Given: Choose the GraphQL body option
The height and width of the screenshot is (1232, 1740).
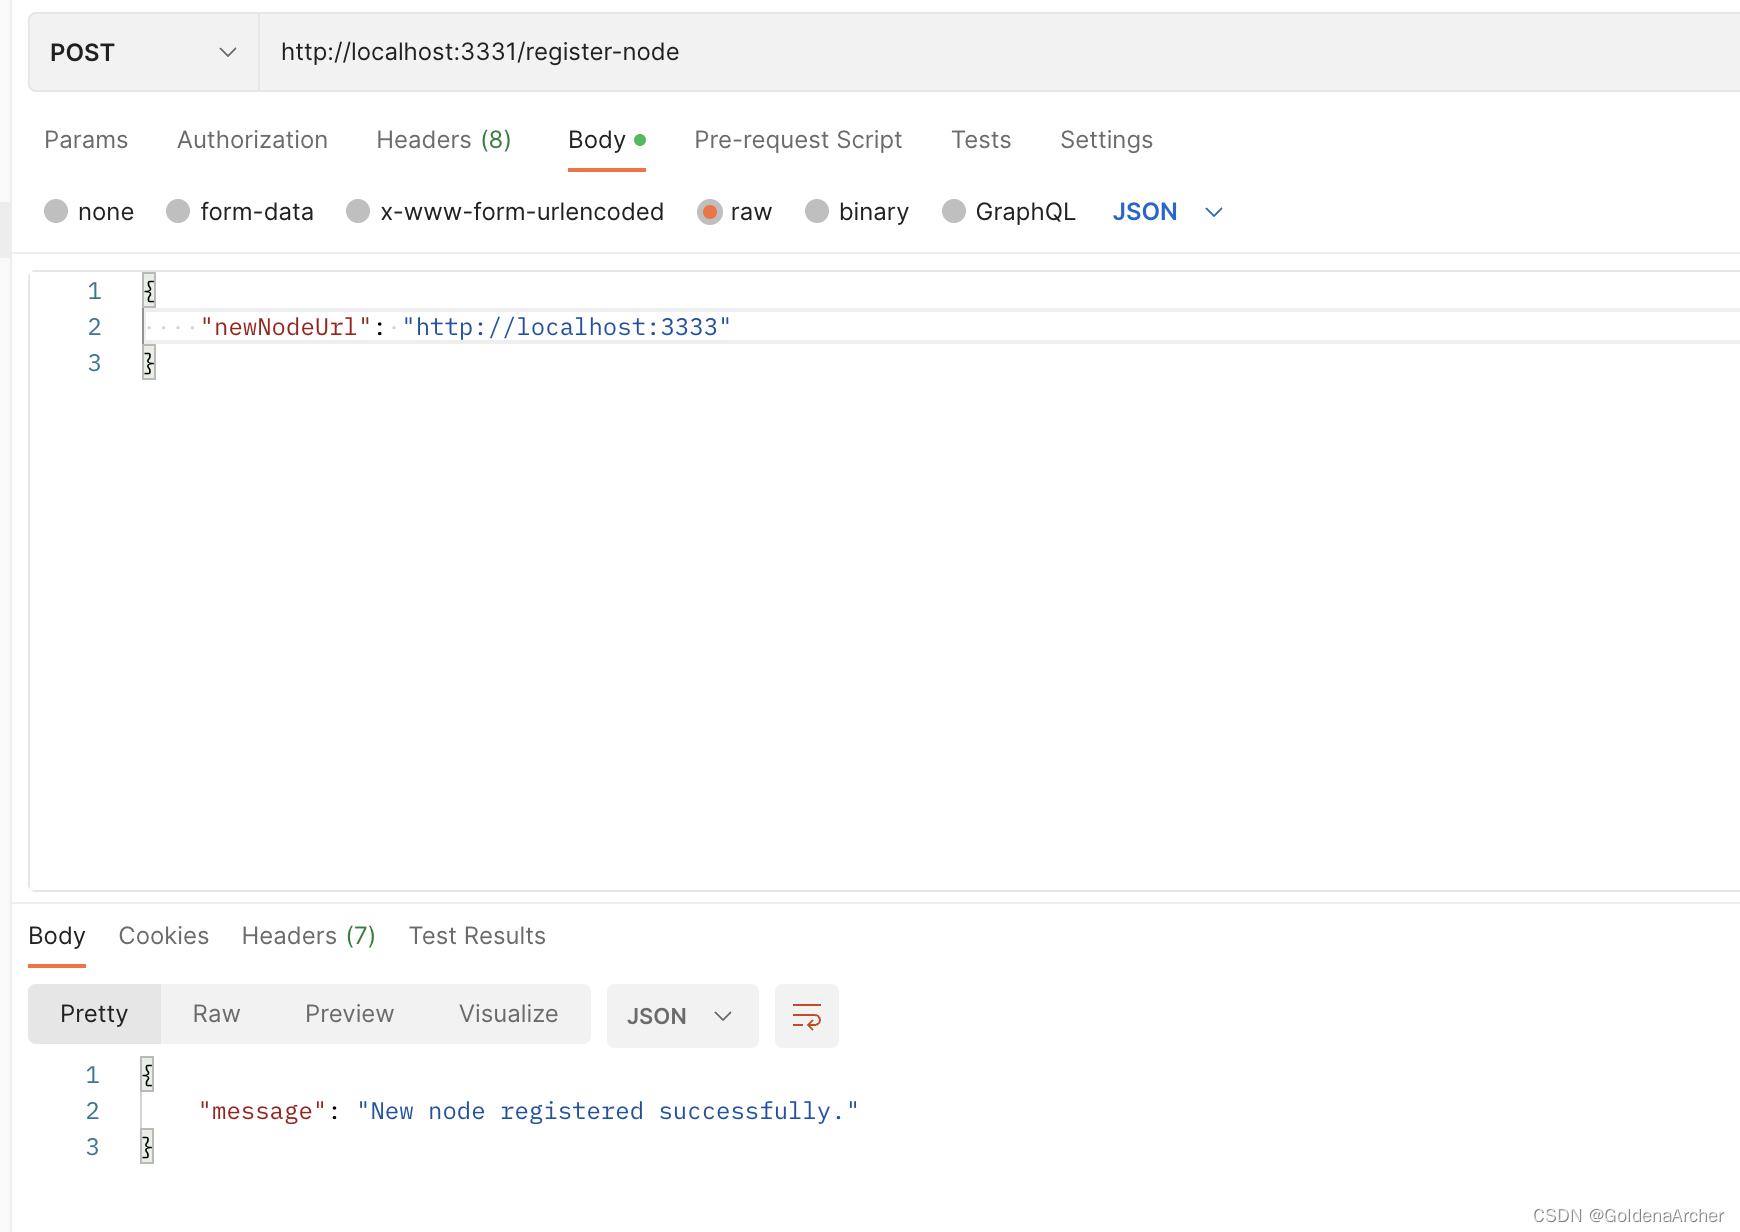Looking at the screenshot, I should tap(1009, 212).
